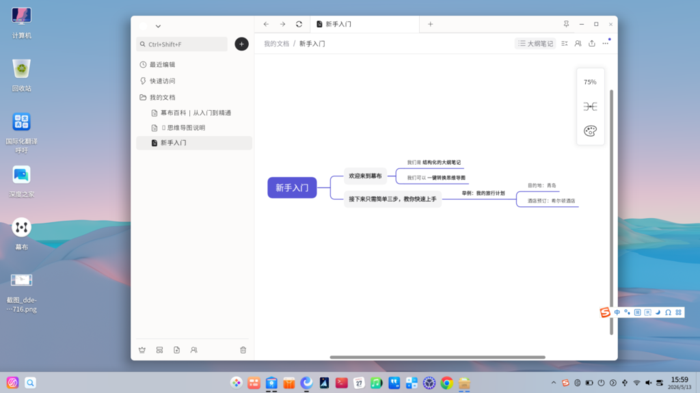Screen dimensions: 700x393
Task: Click the share export icon in header
Action: [592, 43]
